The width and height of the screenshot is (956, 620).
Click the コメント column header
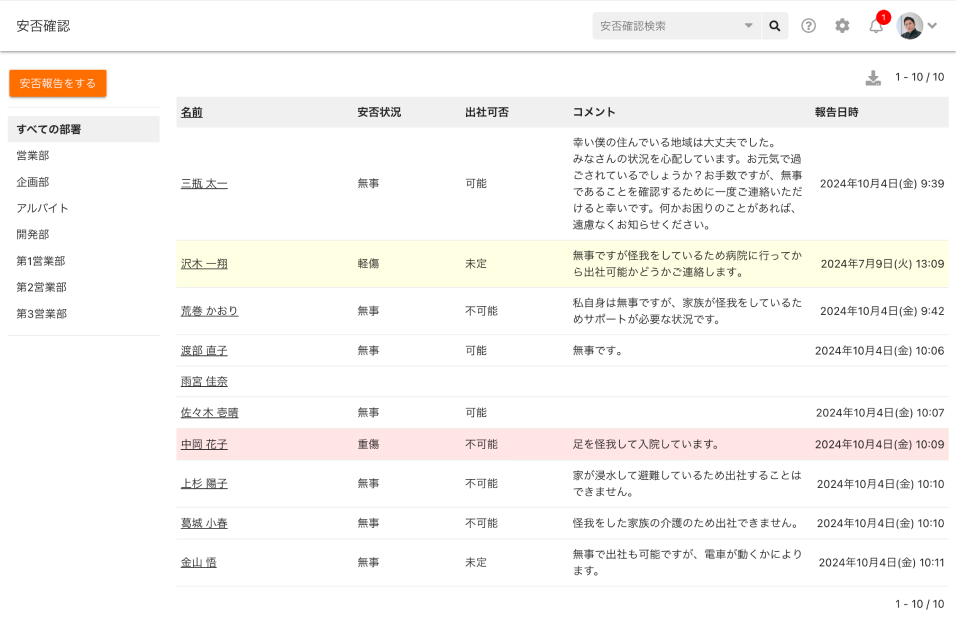point(594,112)
